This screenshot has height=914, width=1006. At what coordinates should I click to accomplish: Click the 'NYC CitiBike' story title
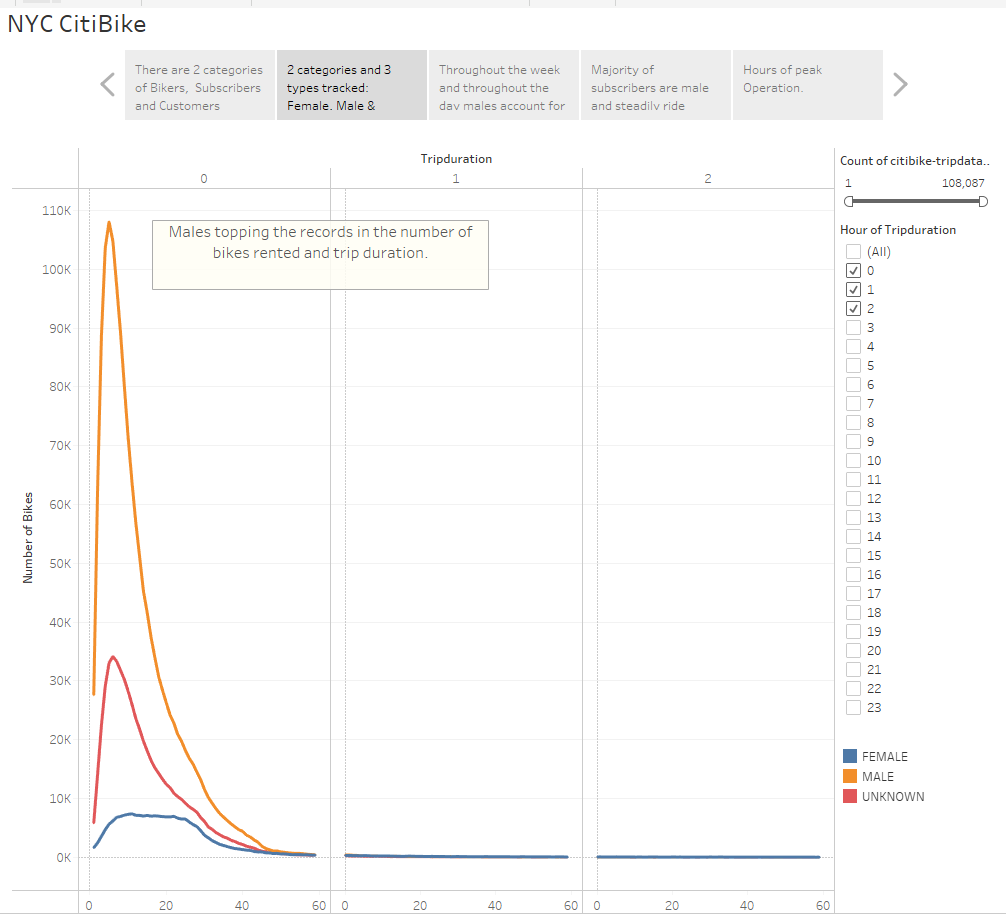(x=77, y=24)
